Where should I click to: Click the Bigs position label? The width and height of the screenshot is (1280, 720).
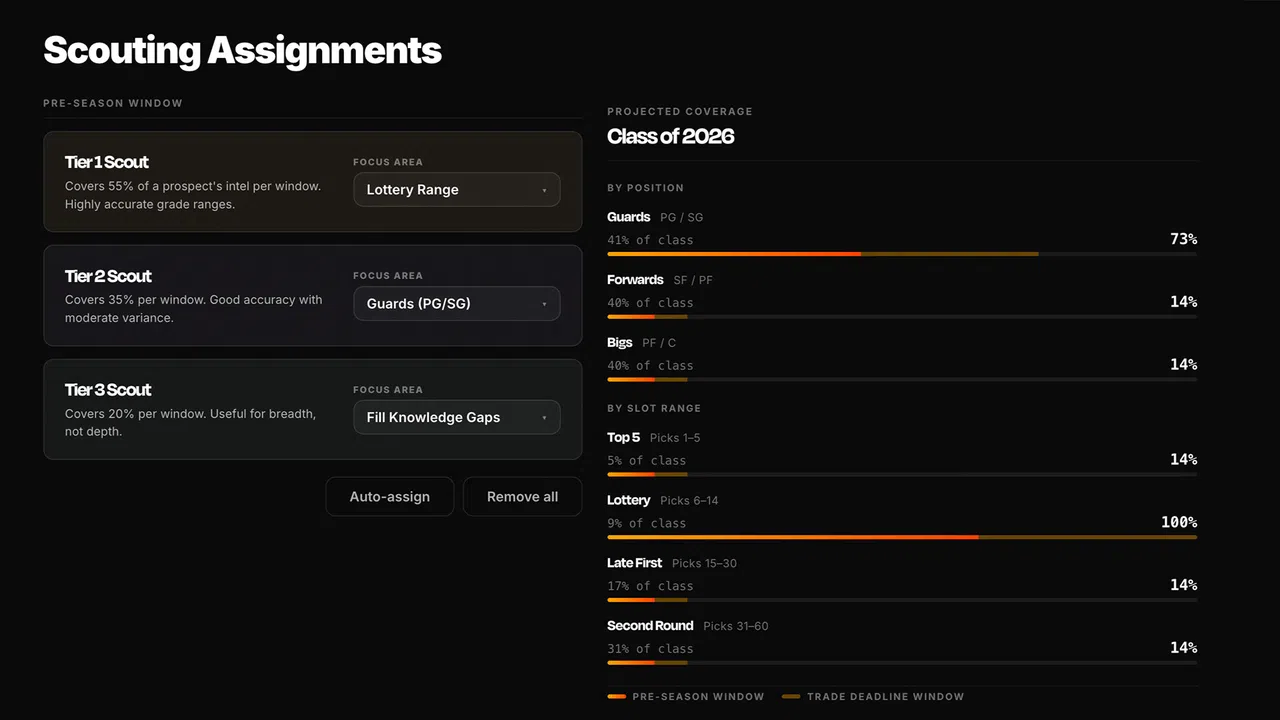[620, 343]
